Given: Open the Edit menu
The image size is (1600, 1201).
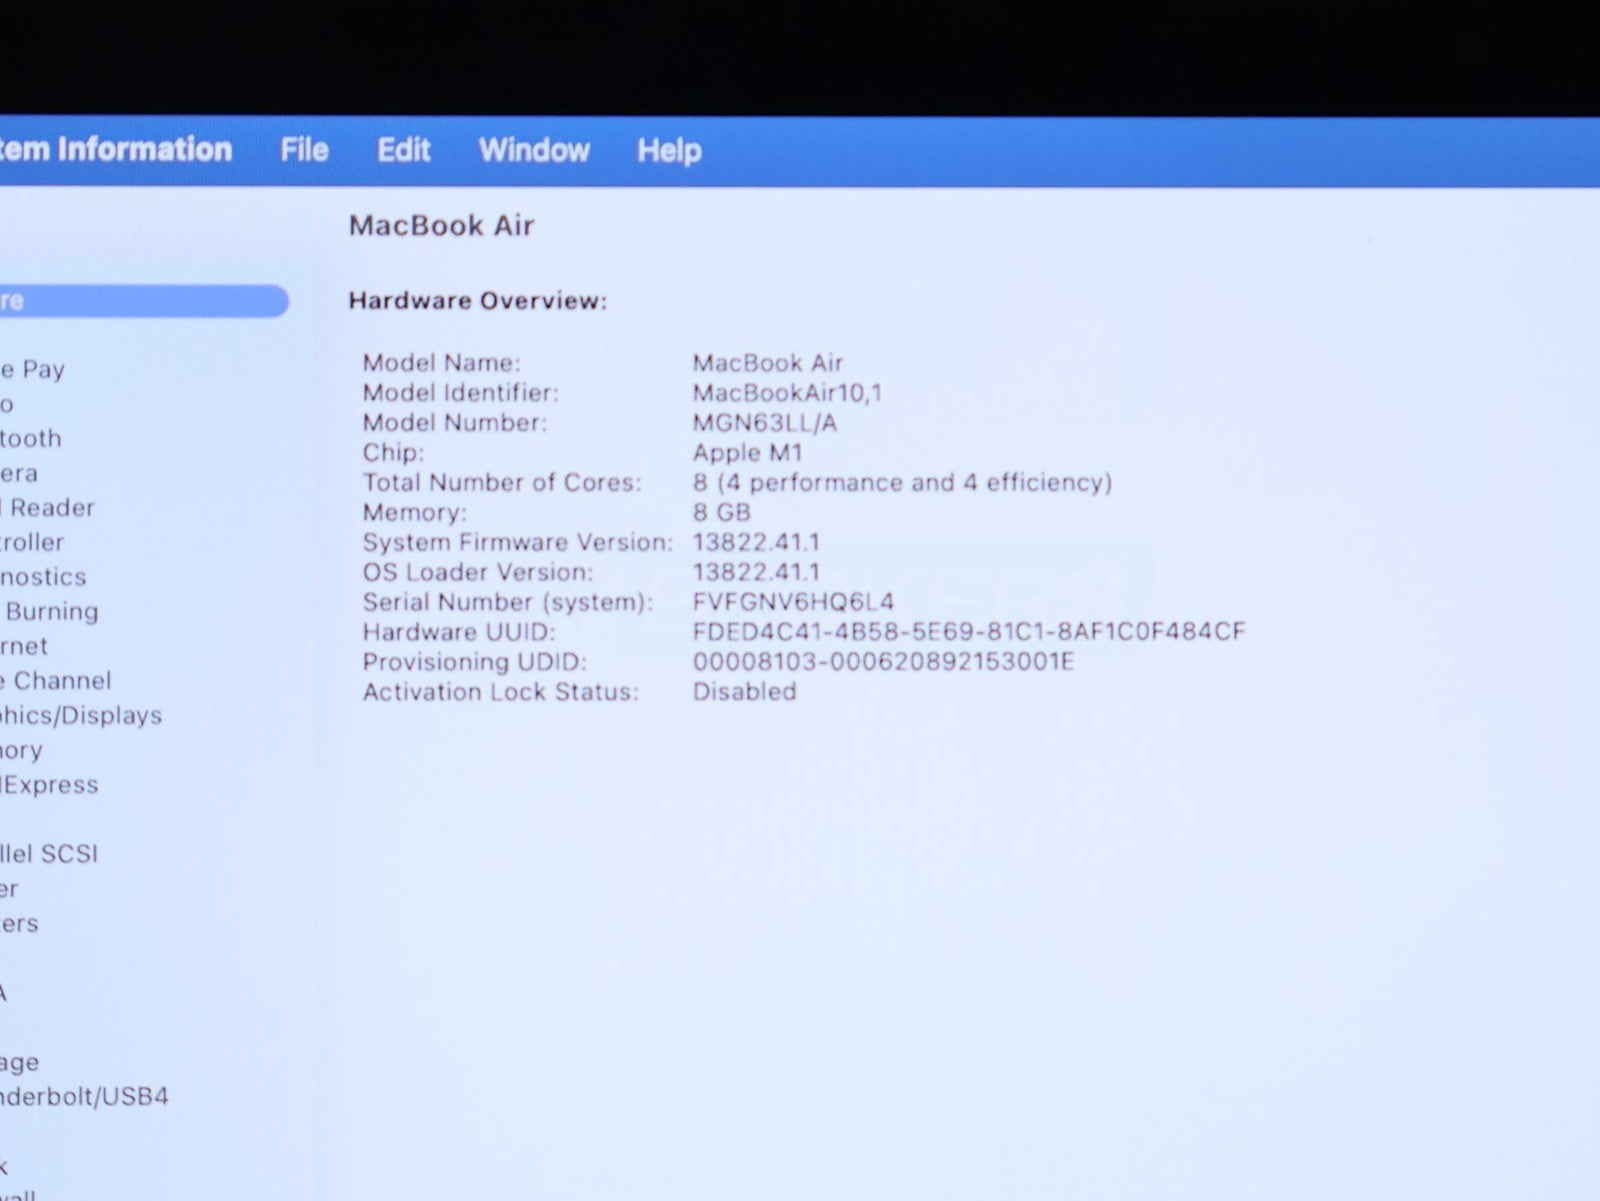Looking at the screenshot, I should [x=403, y=150].
